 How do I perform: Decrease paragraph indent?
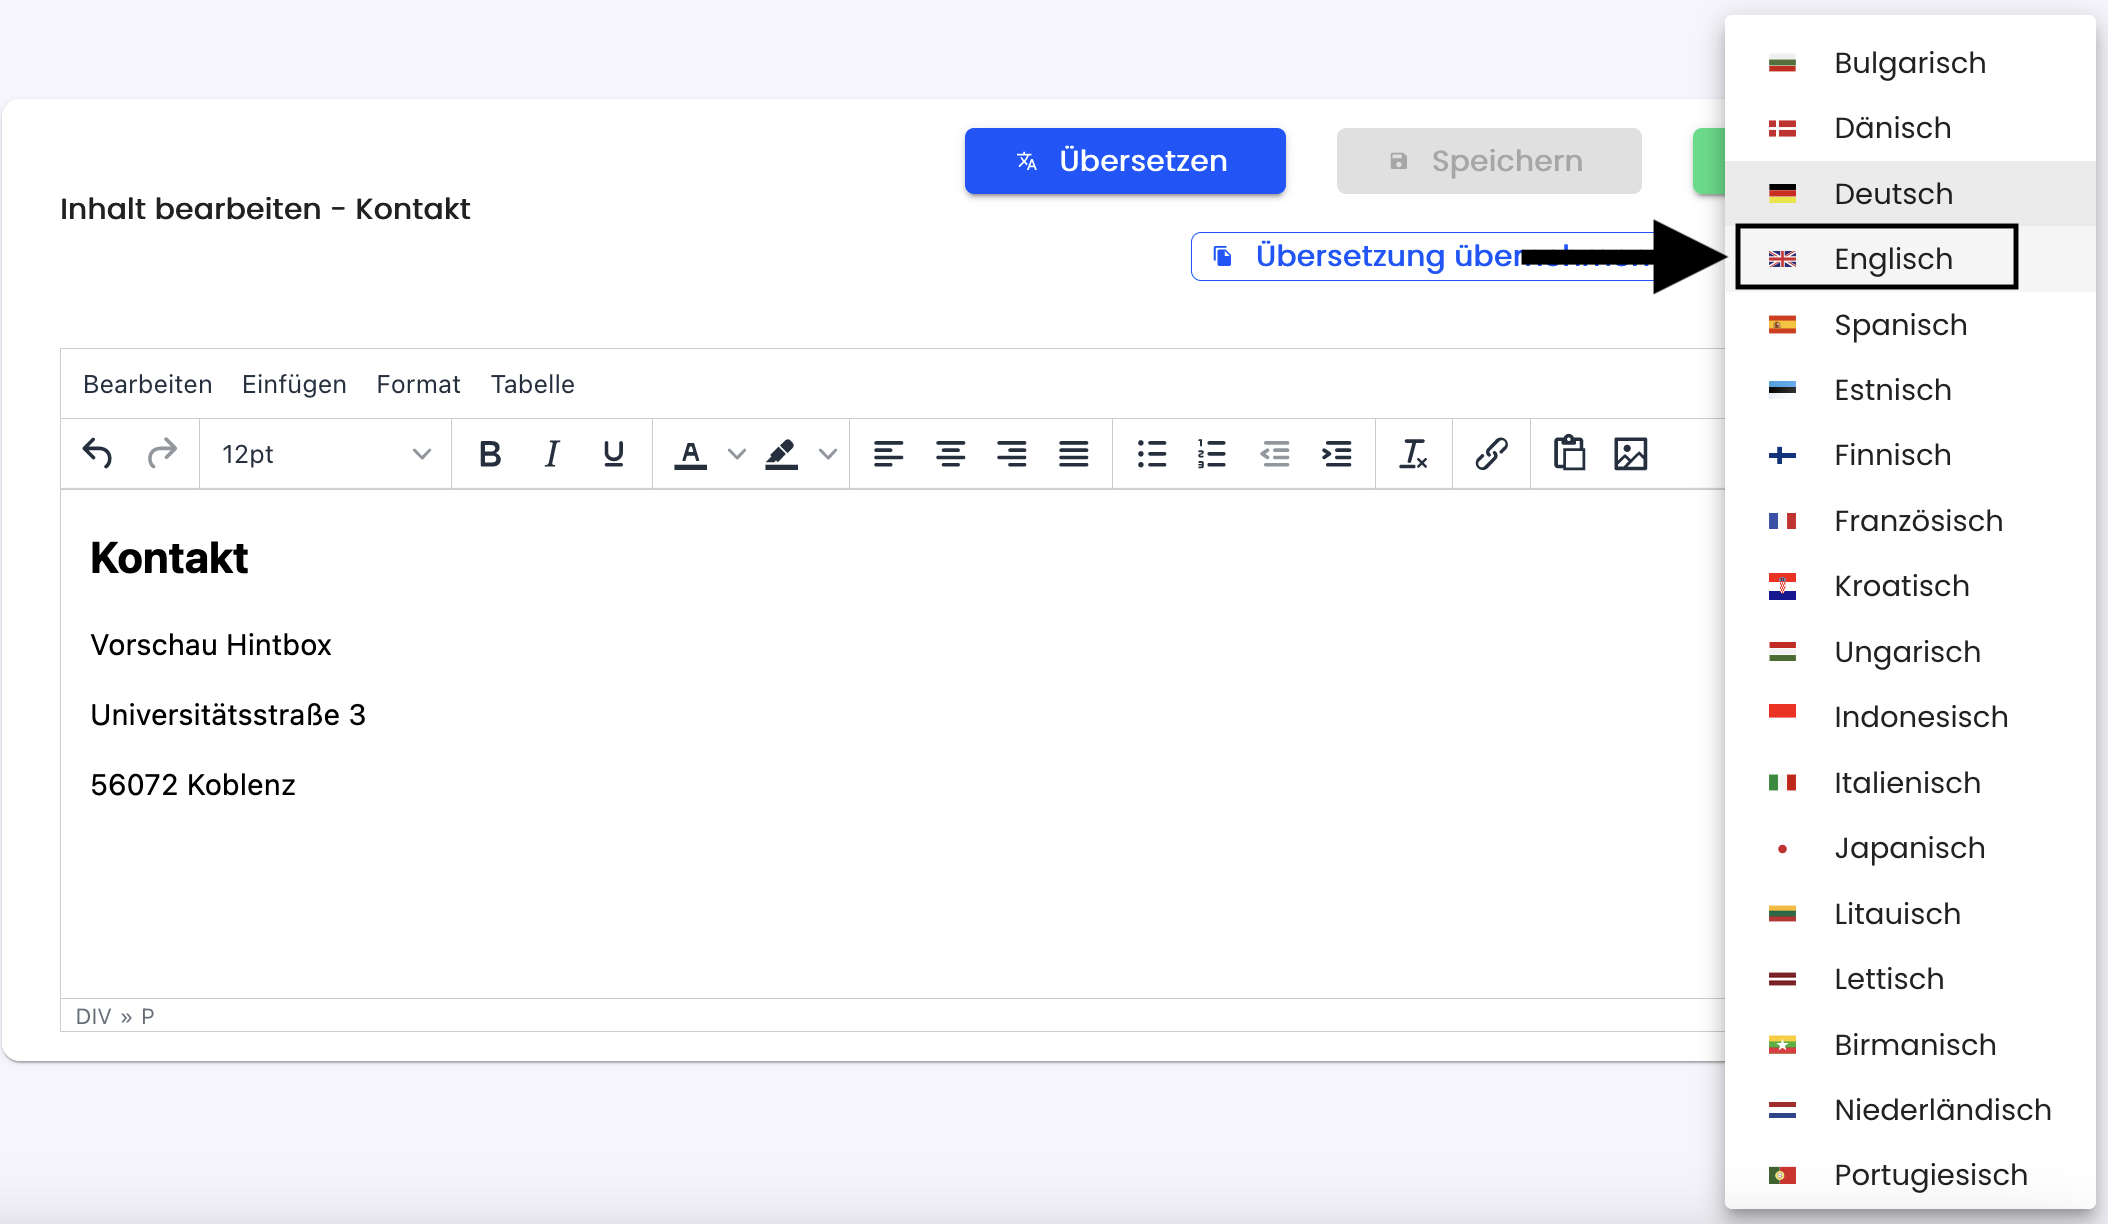(1274, 454)
